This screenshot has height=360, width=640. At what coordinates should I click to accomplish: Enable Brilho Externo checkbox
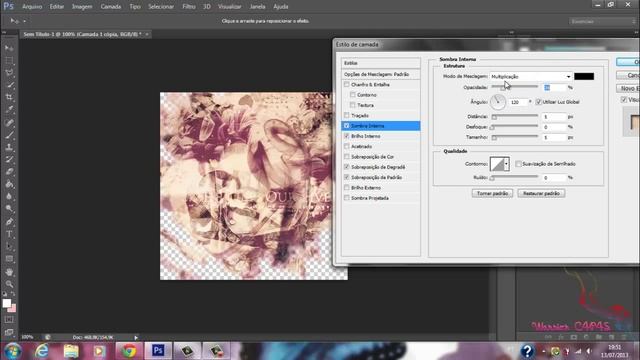click(347, 188)
